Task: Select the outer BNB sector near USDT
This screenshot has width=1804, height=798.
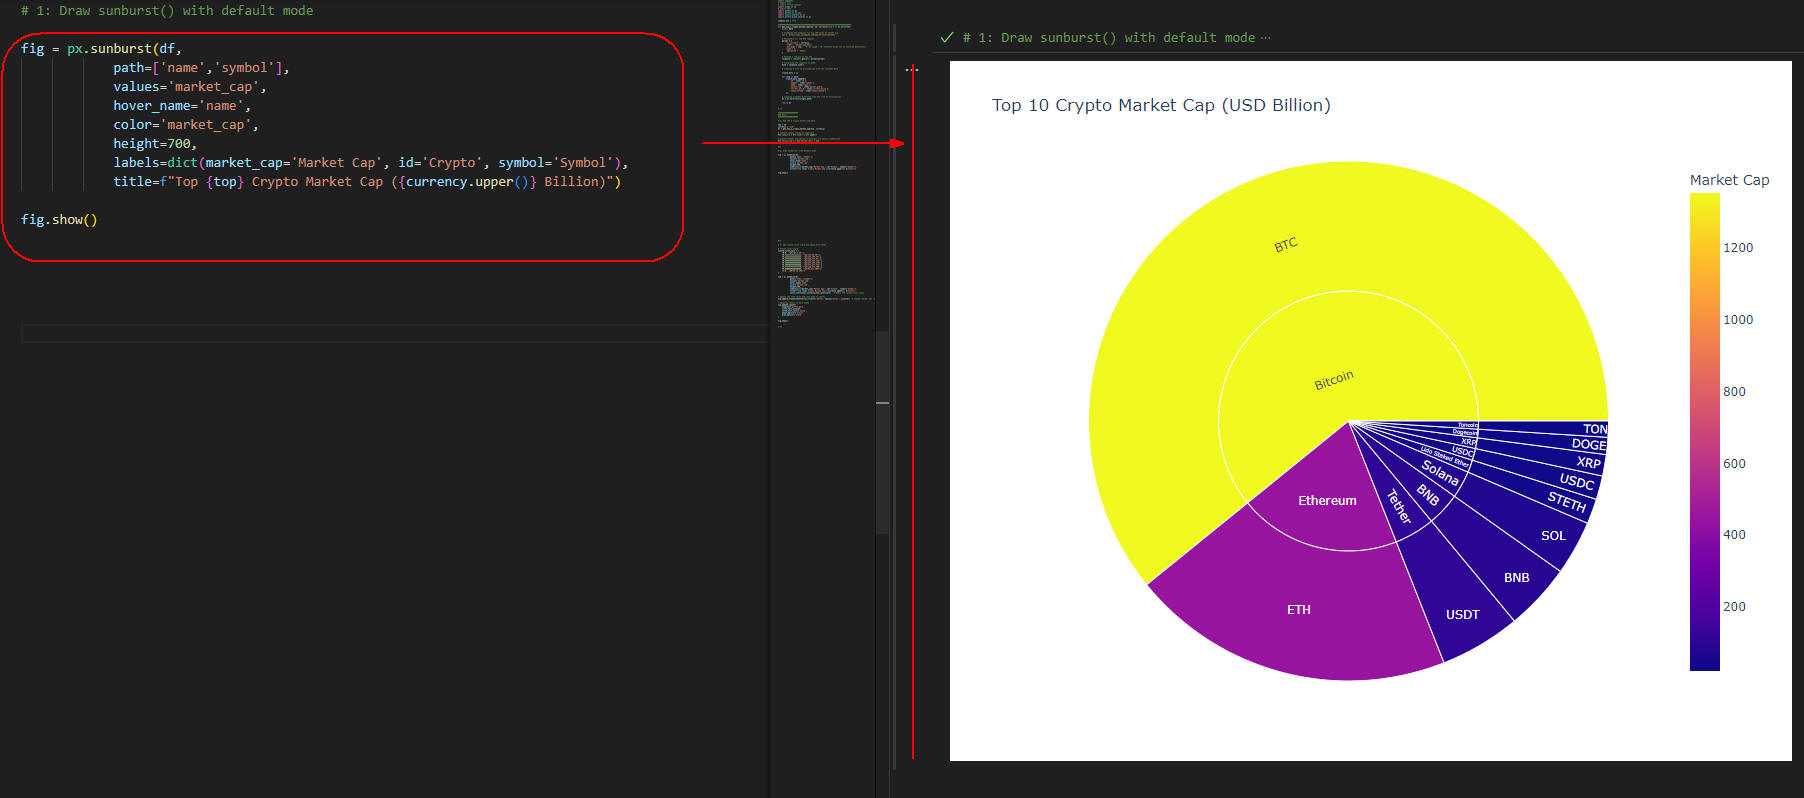Action: pos(1516,577)
